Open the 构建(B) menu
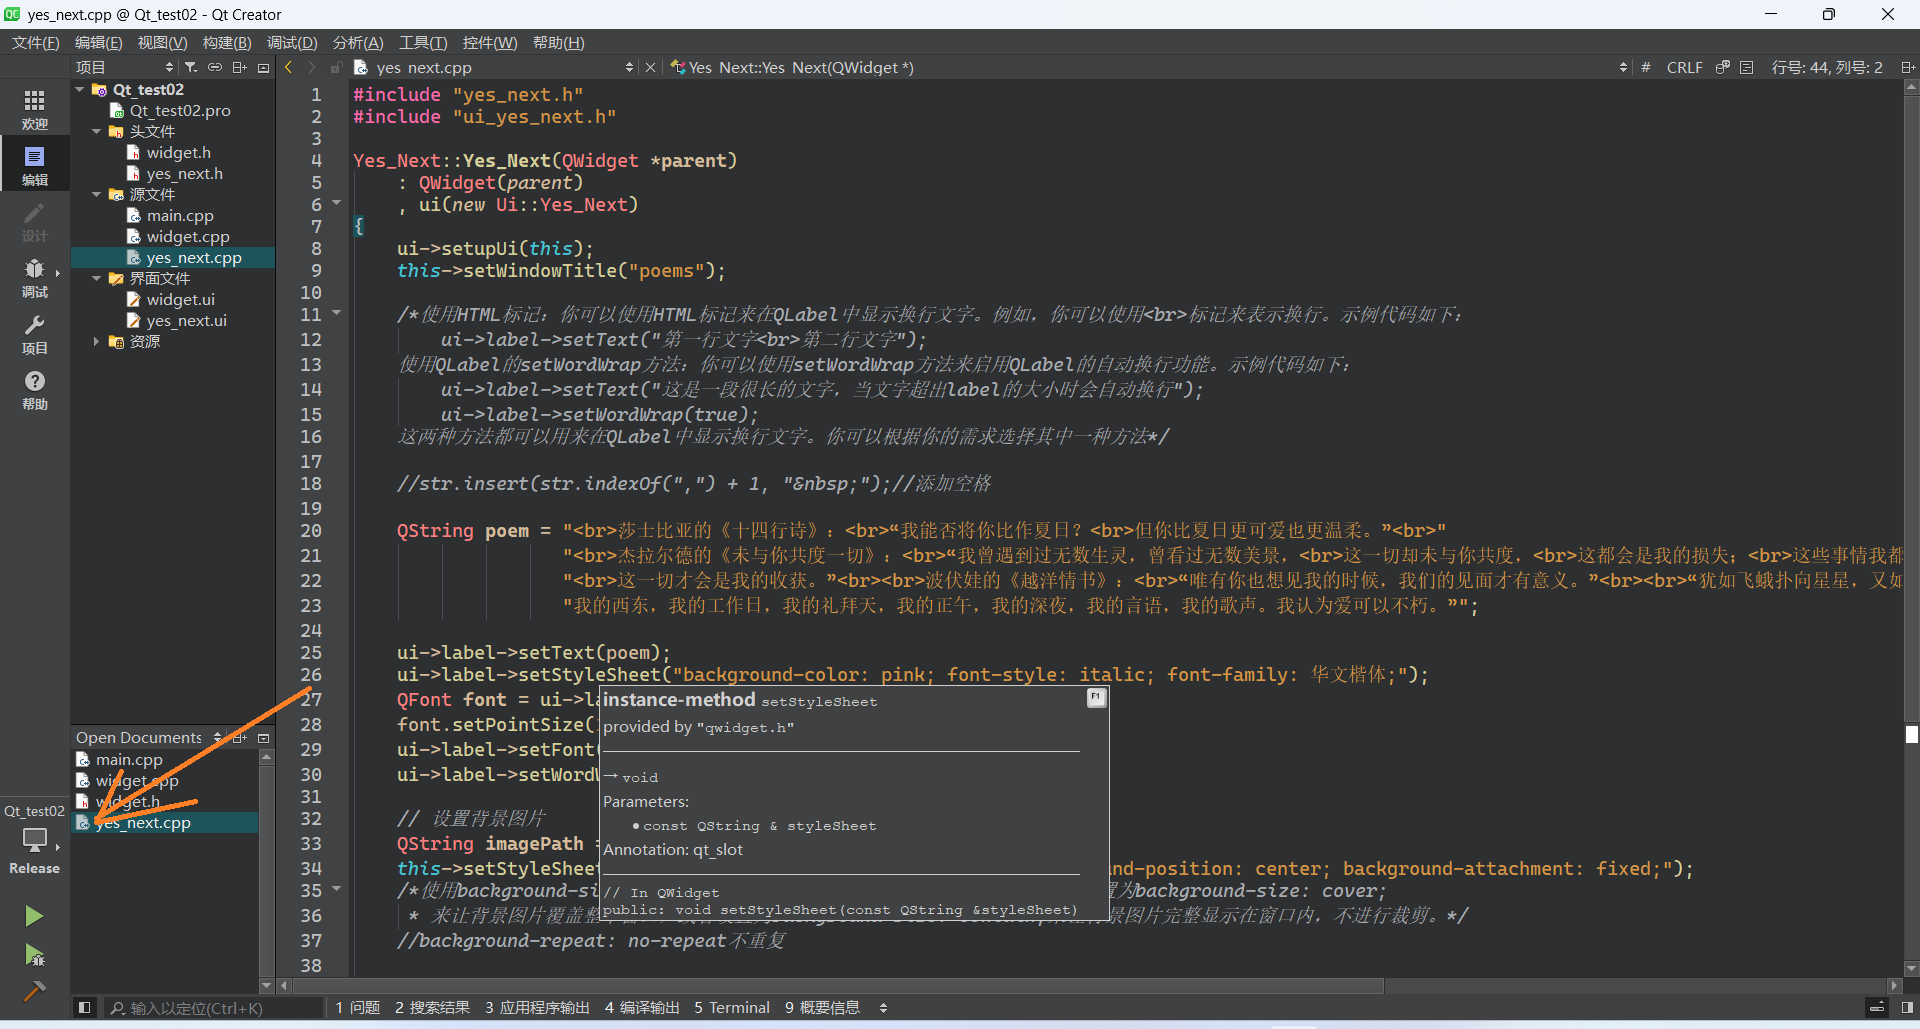This screenshot has height=1029, width=1920. (226, 42)
